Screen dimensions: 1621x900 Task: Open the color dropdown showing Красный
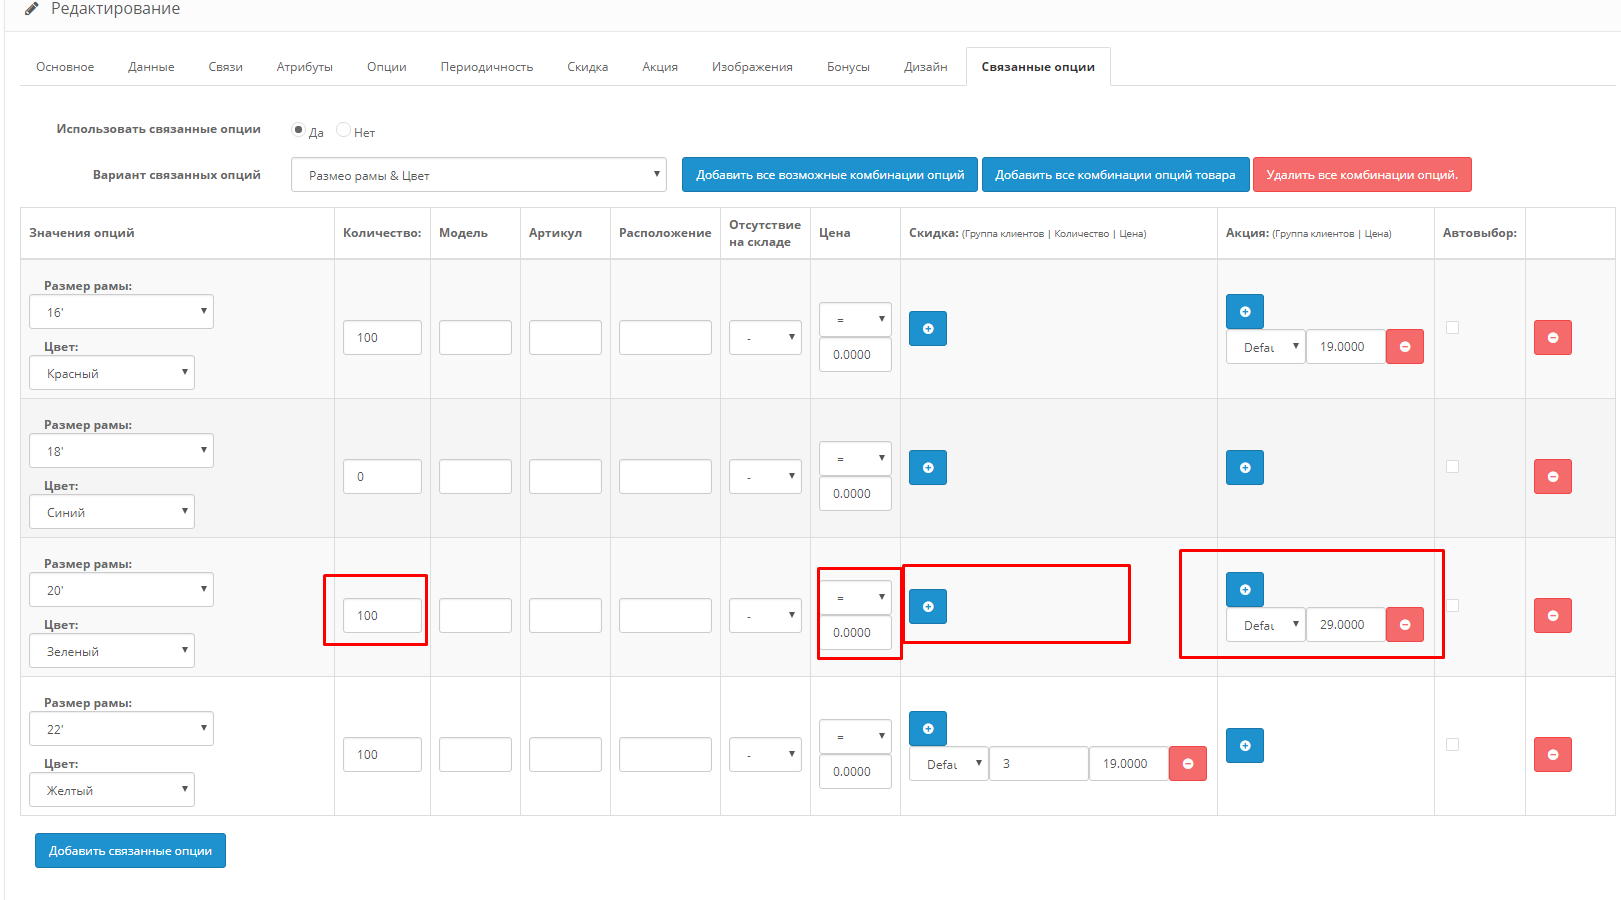(x=111, y=373)
